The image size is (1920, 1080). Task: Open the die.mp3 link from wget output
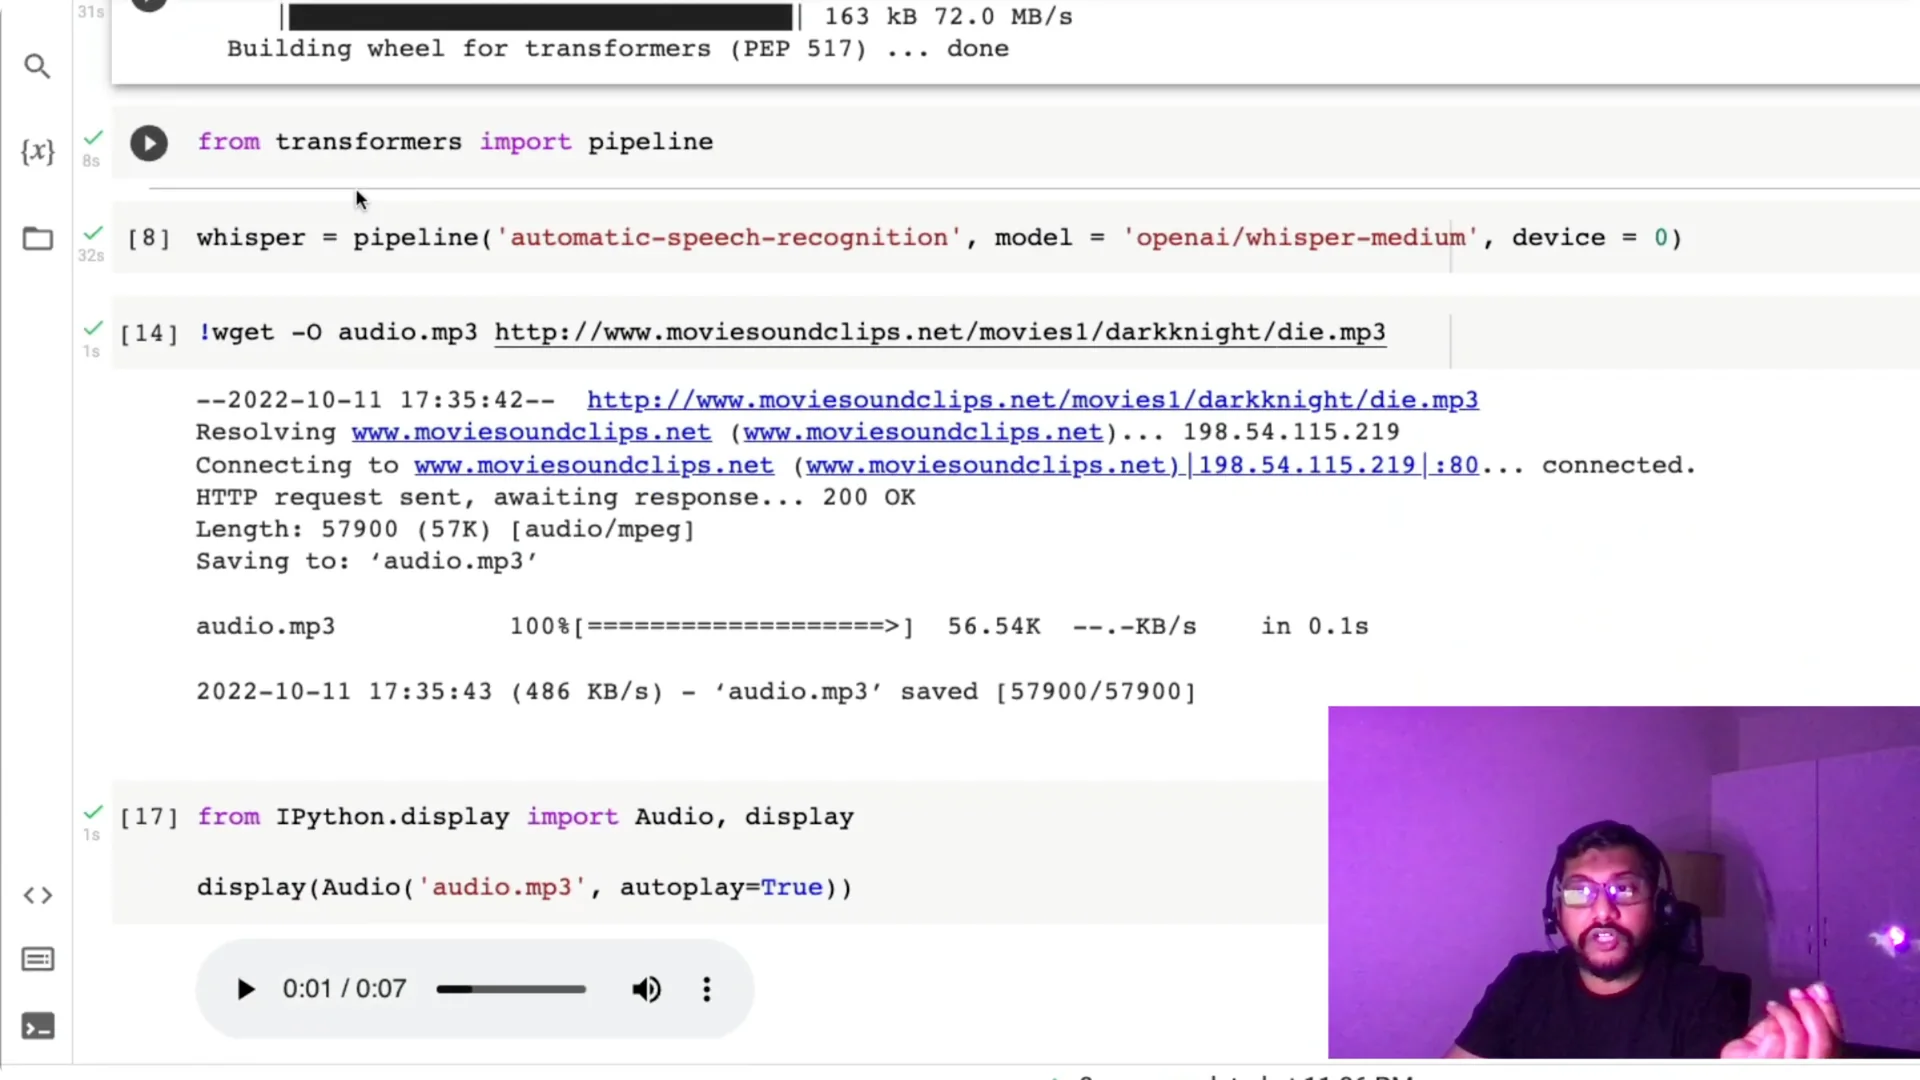tap(1033, 399)
